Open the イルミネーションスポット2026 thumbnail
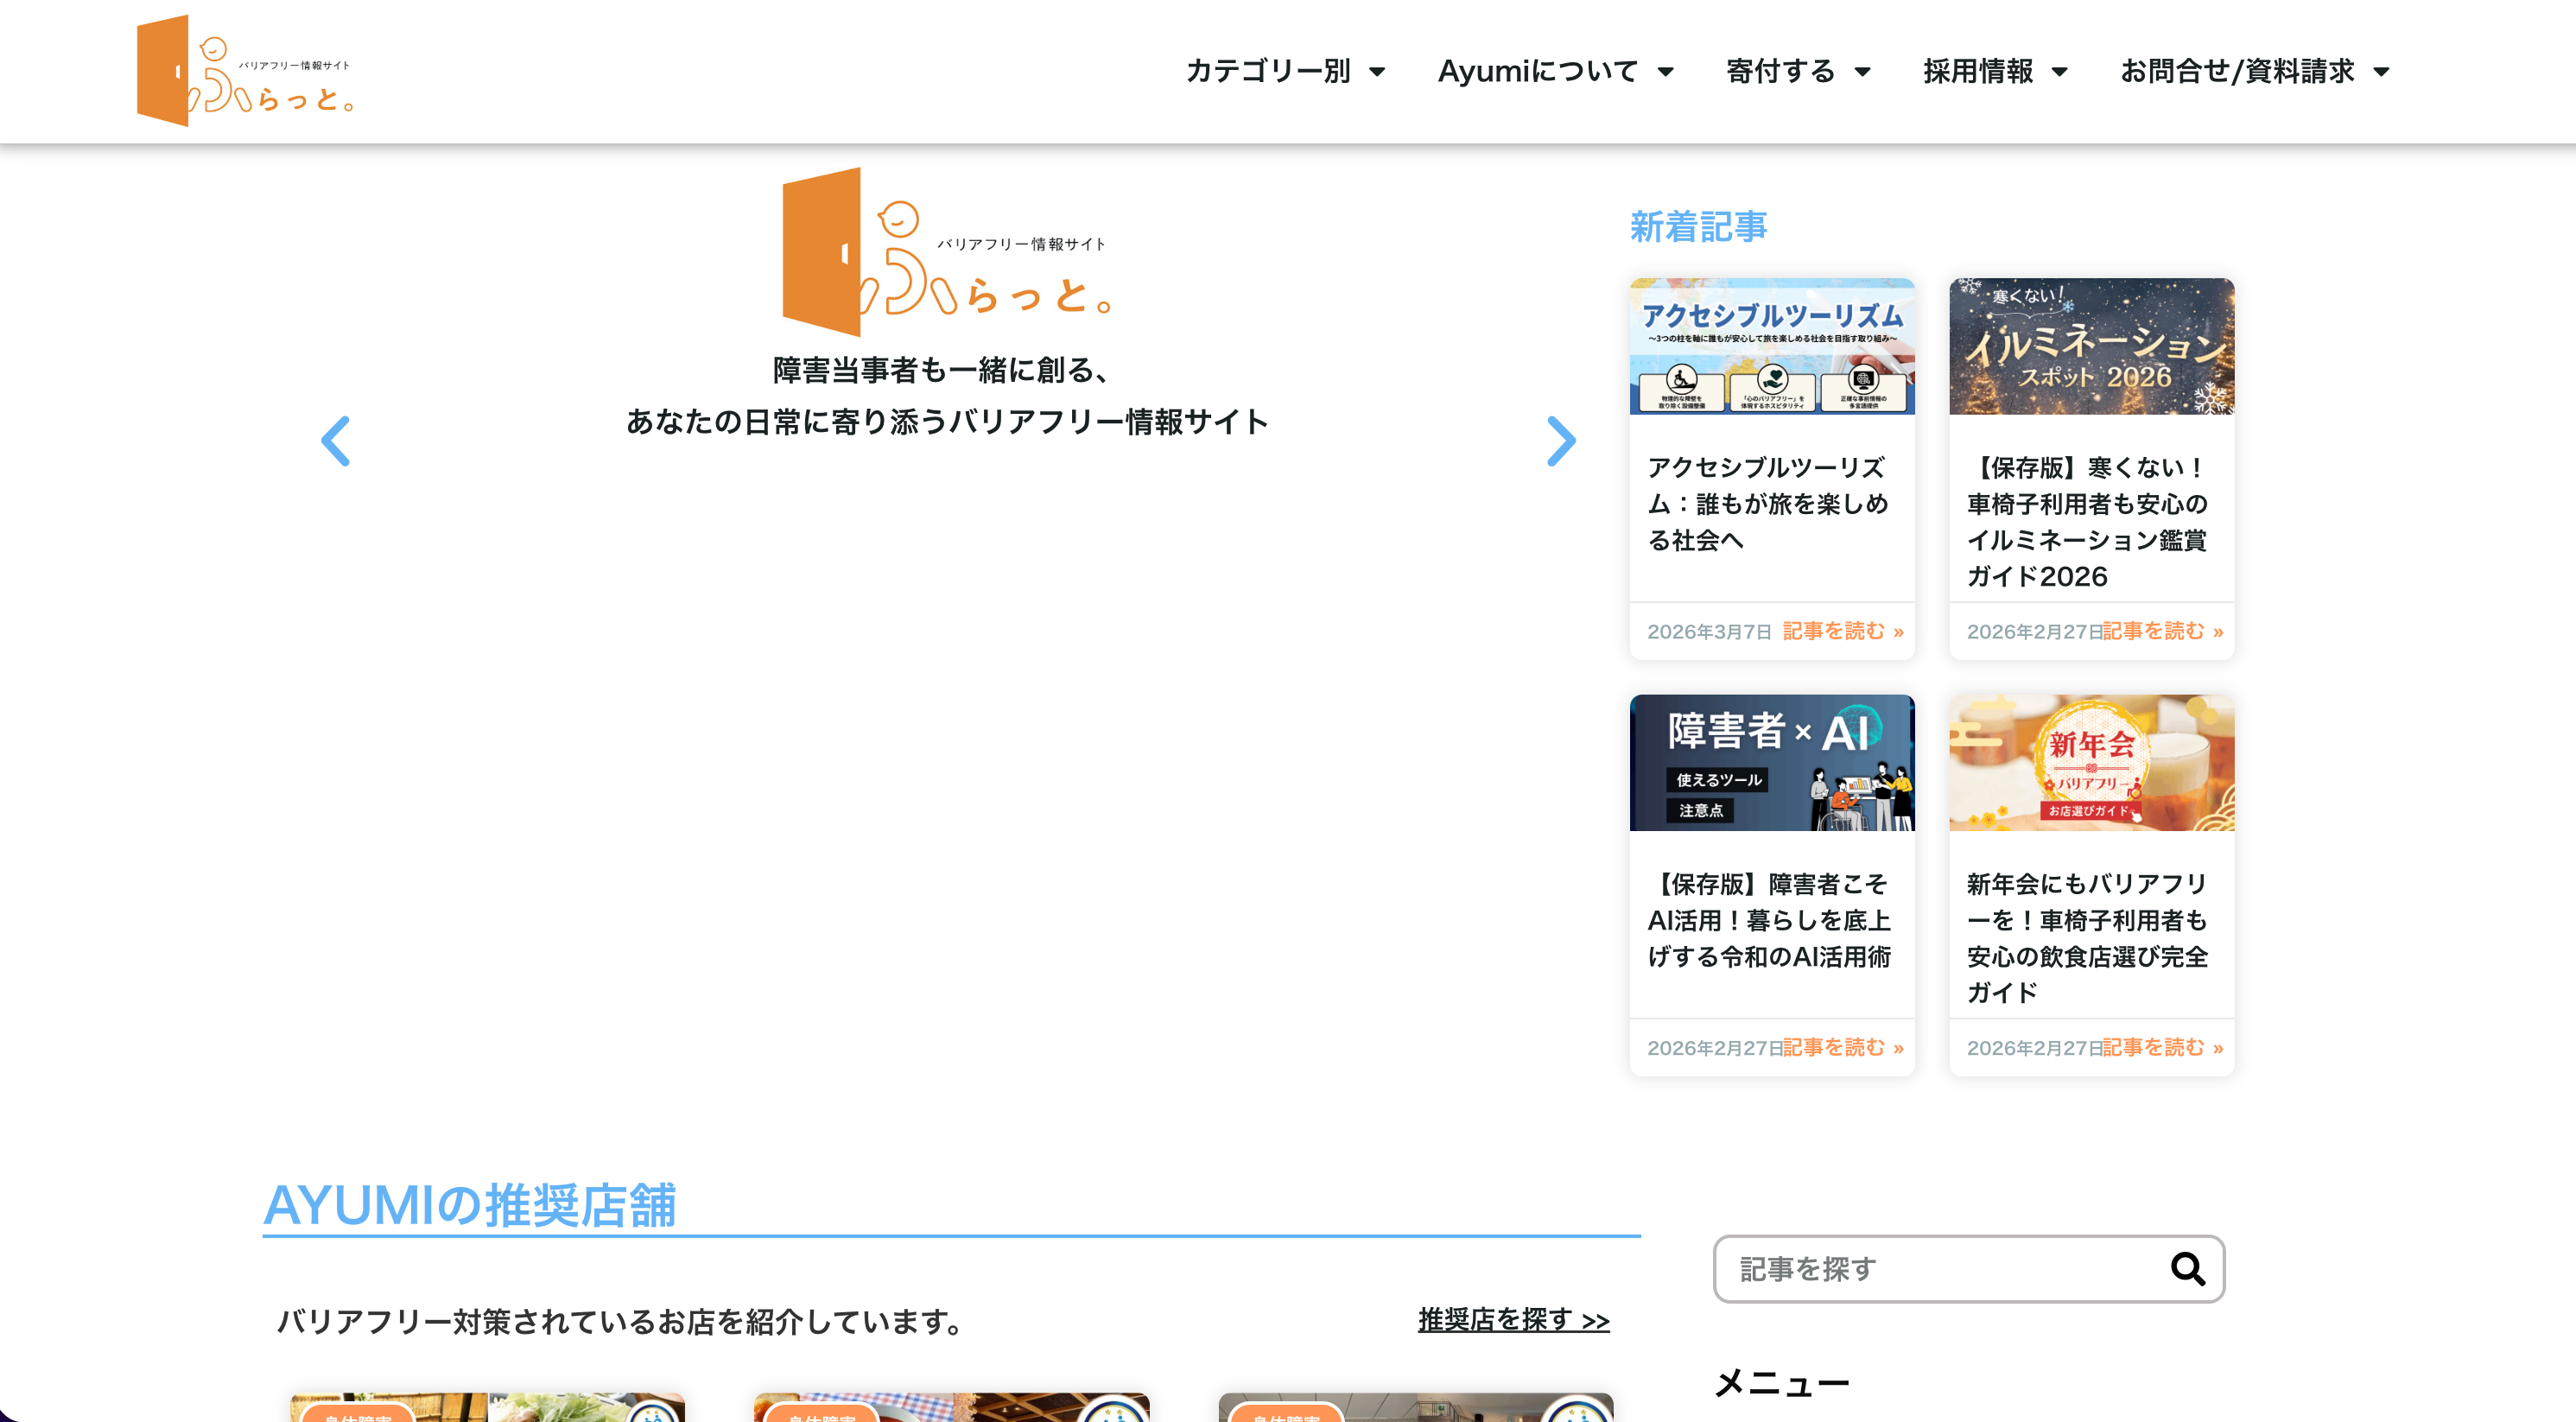Viewport: 2576px width, 1422px height. (2091, 346)
